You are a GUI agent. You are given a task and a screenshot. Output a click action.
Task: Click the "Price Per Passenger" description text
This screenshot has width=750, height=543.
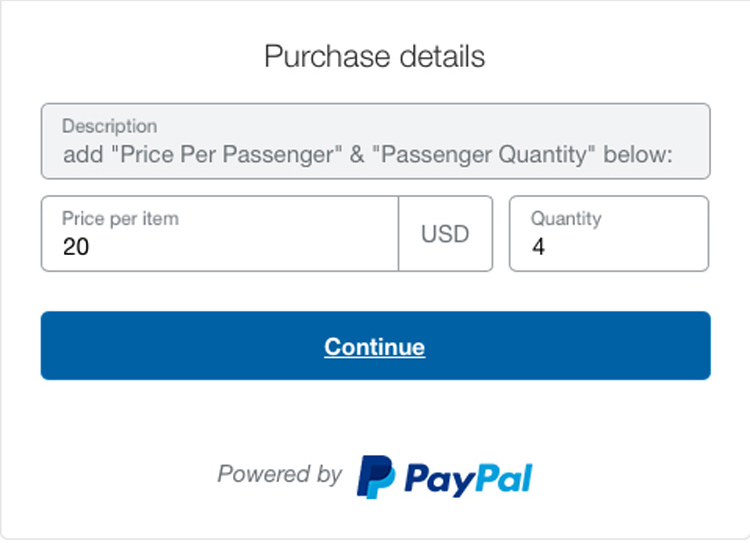coord(227,155)
